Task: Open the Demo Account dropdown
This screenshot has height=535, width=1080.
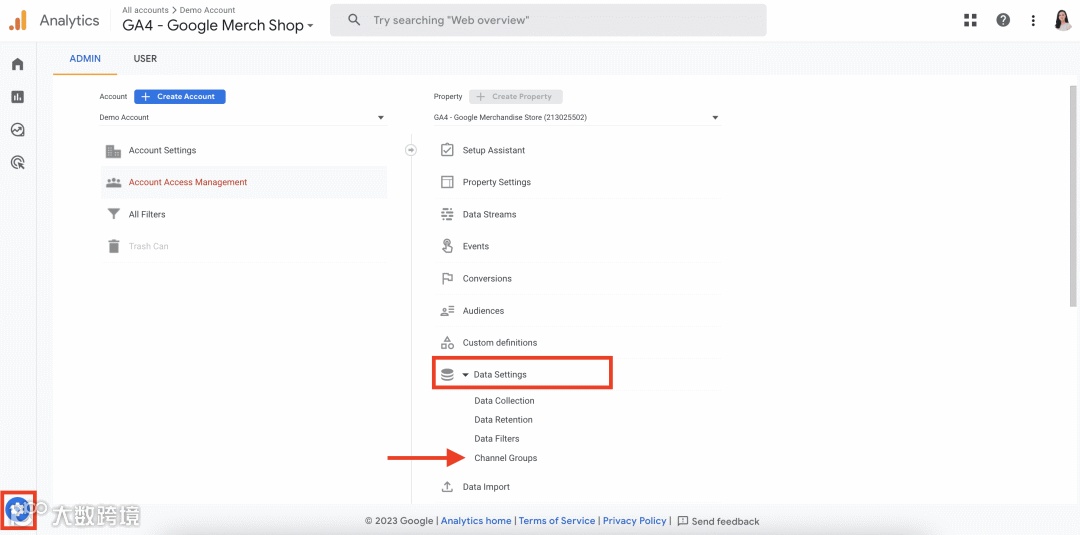Action: click(242, 118)
